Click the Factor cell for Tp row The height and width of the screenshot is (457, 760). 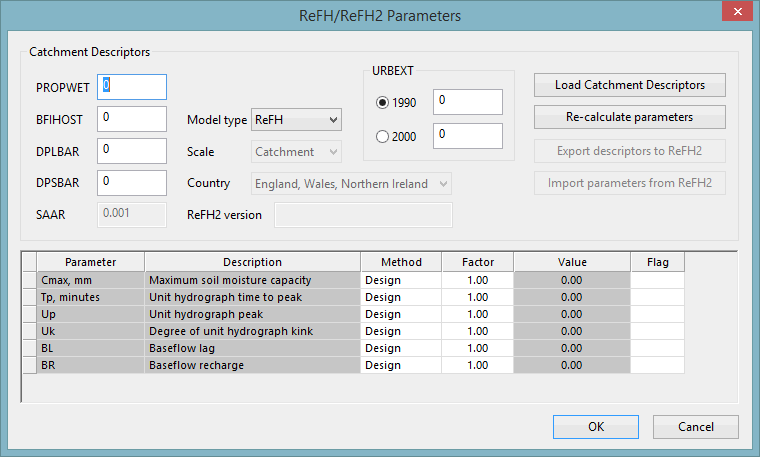[x=476, y=297]
